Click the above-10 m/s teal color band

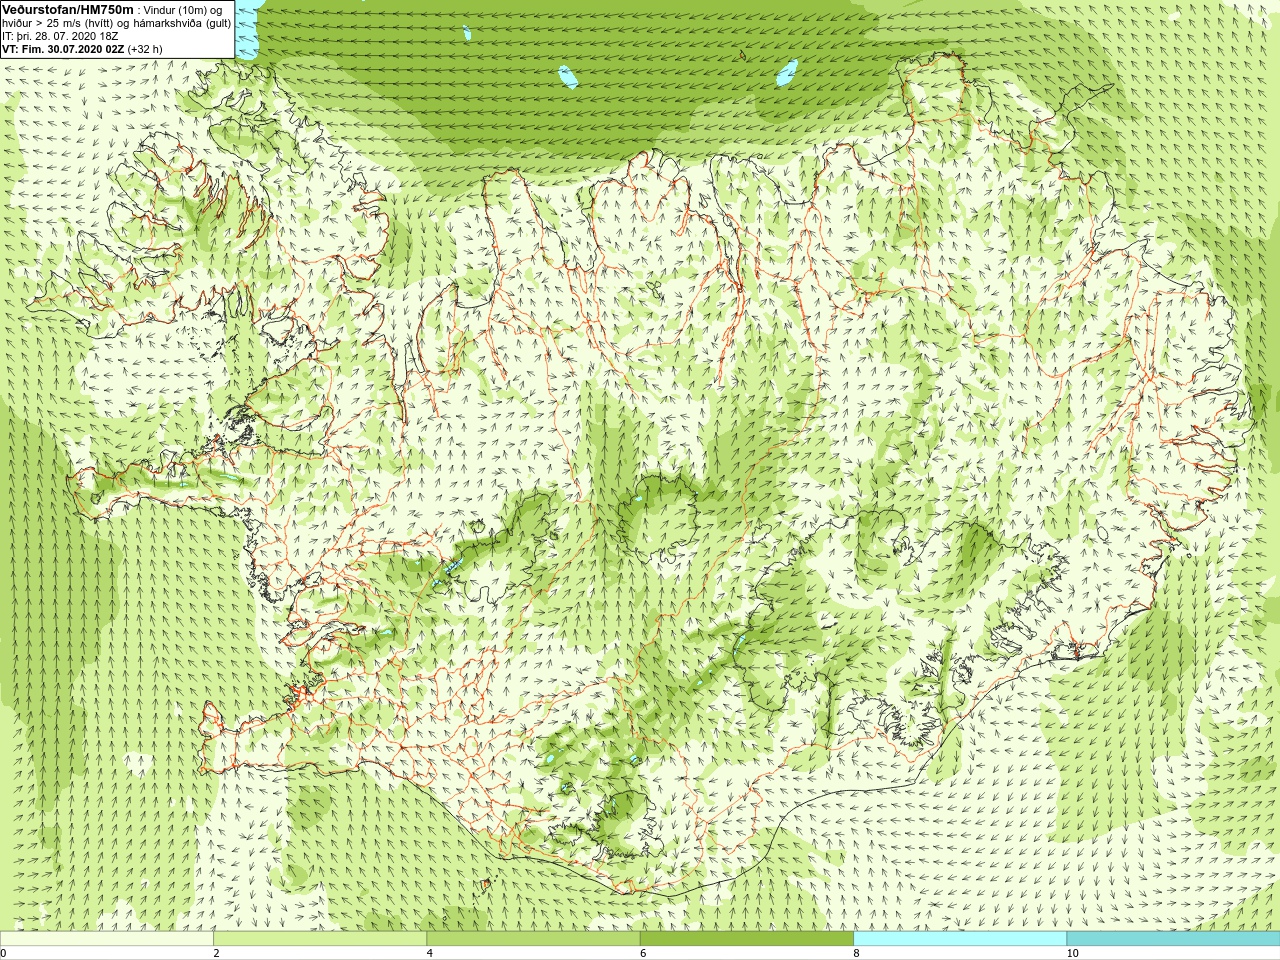(1173, 939)
